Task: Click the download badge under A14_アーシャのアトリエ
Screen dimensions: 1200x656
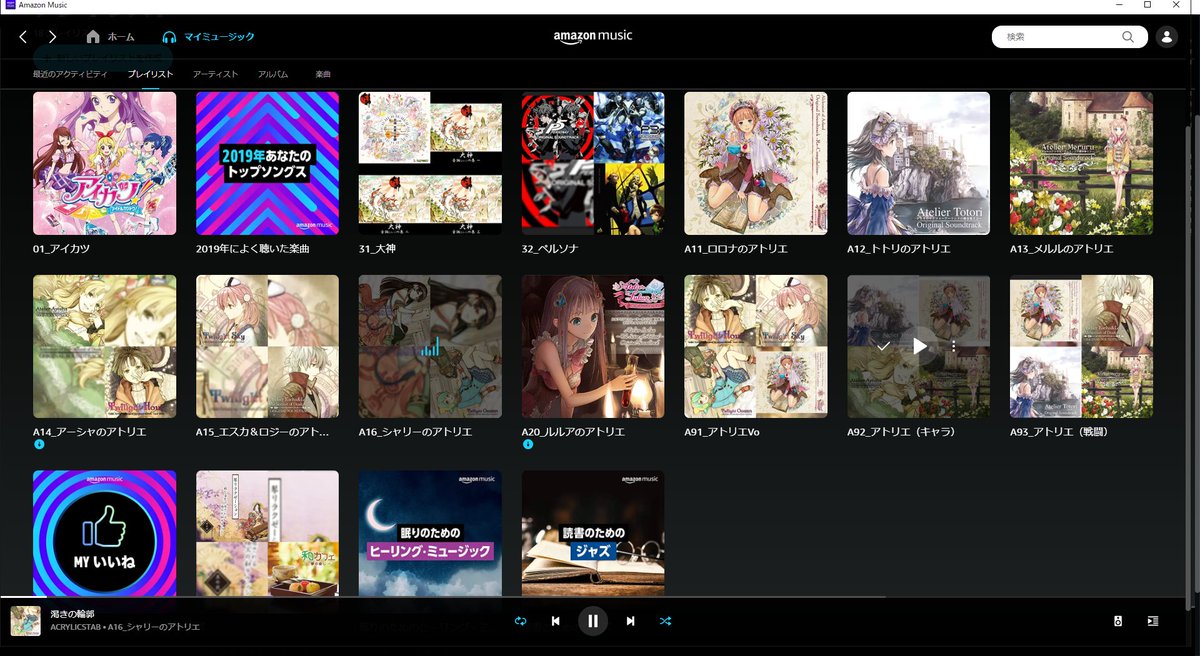Action: [x=38, y=445]
